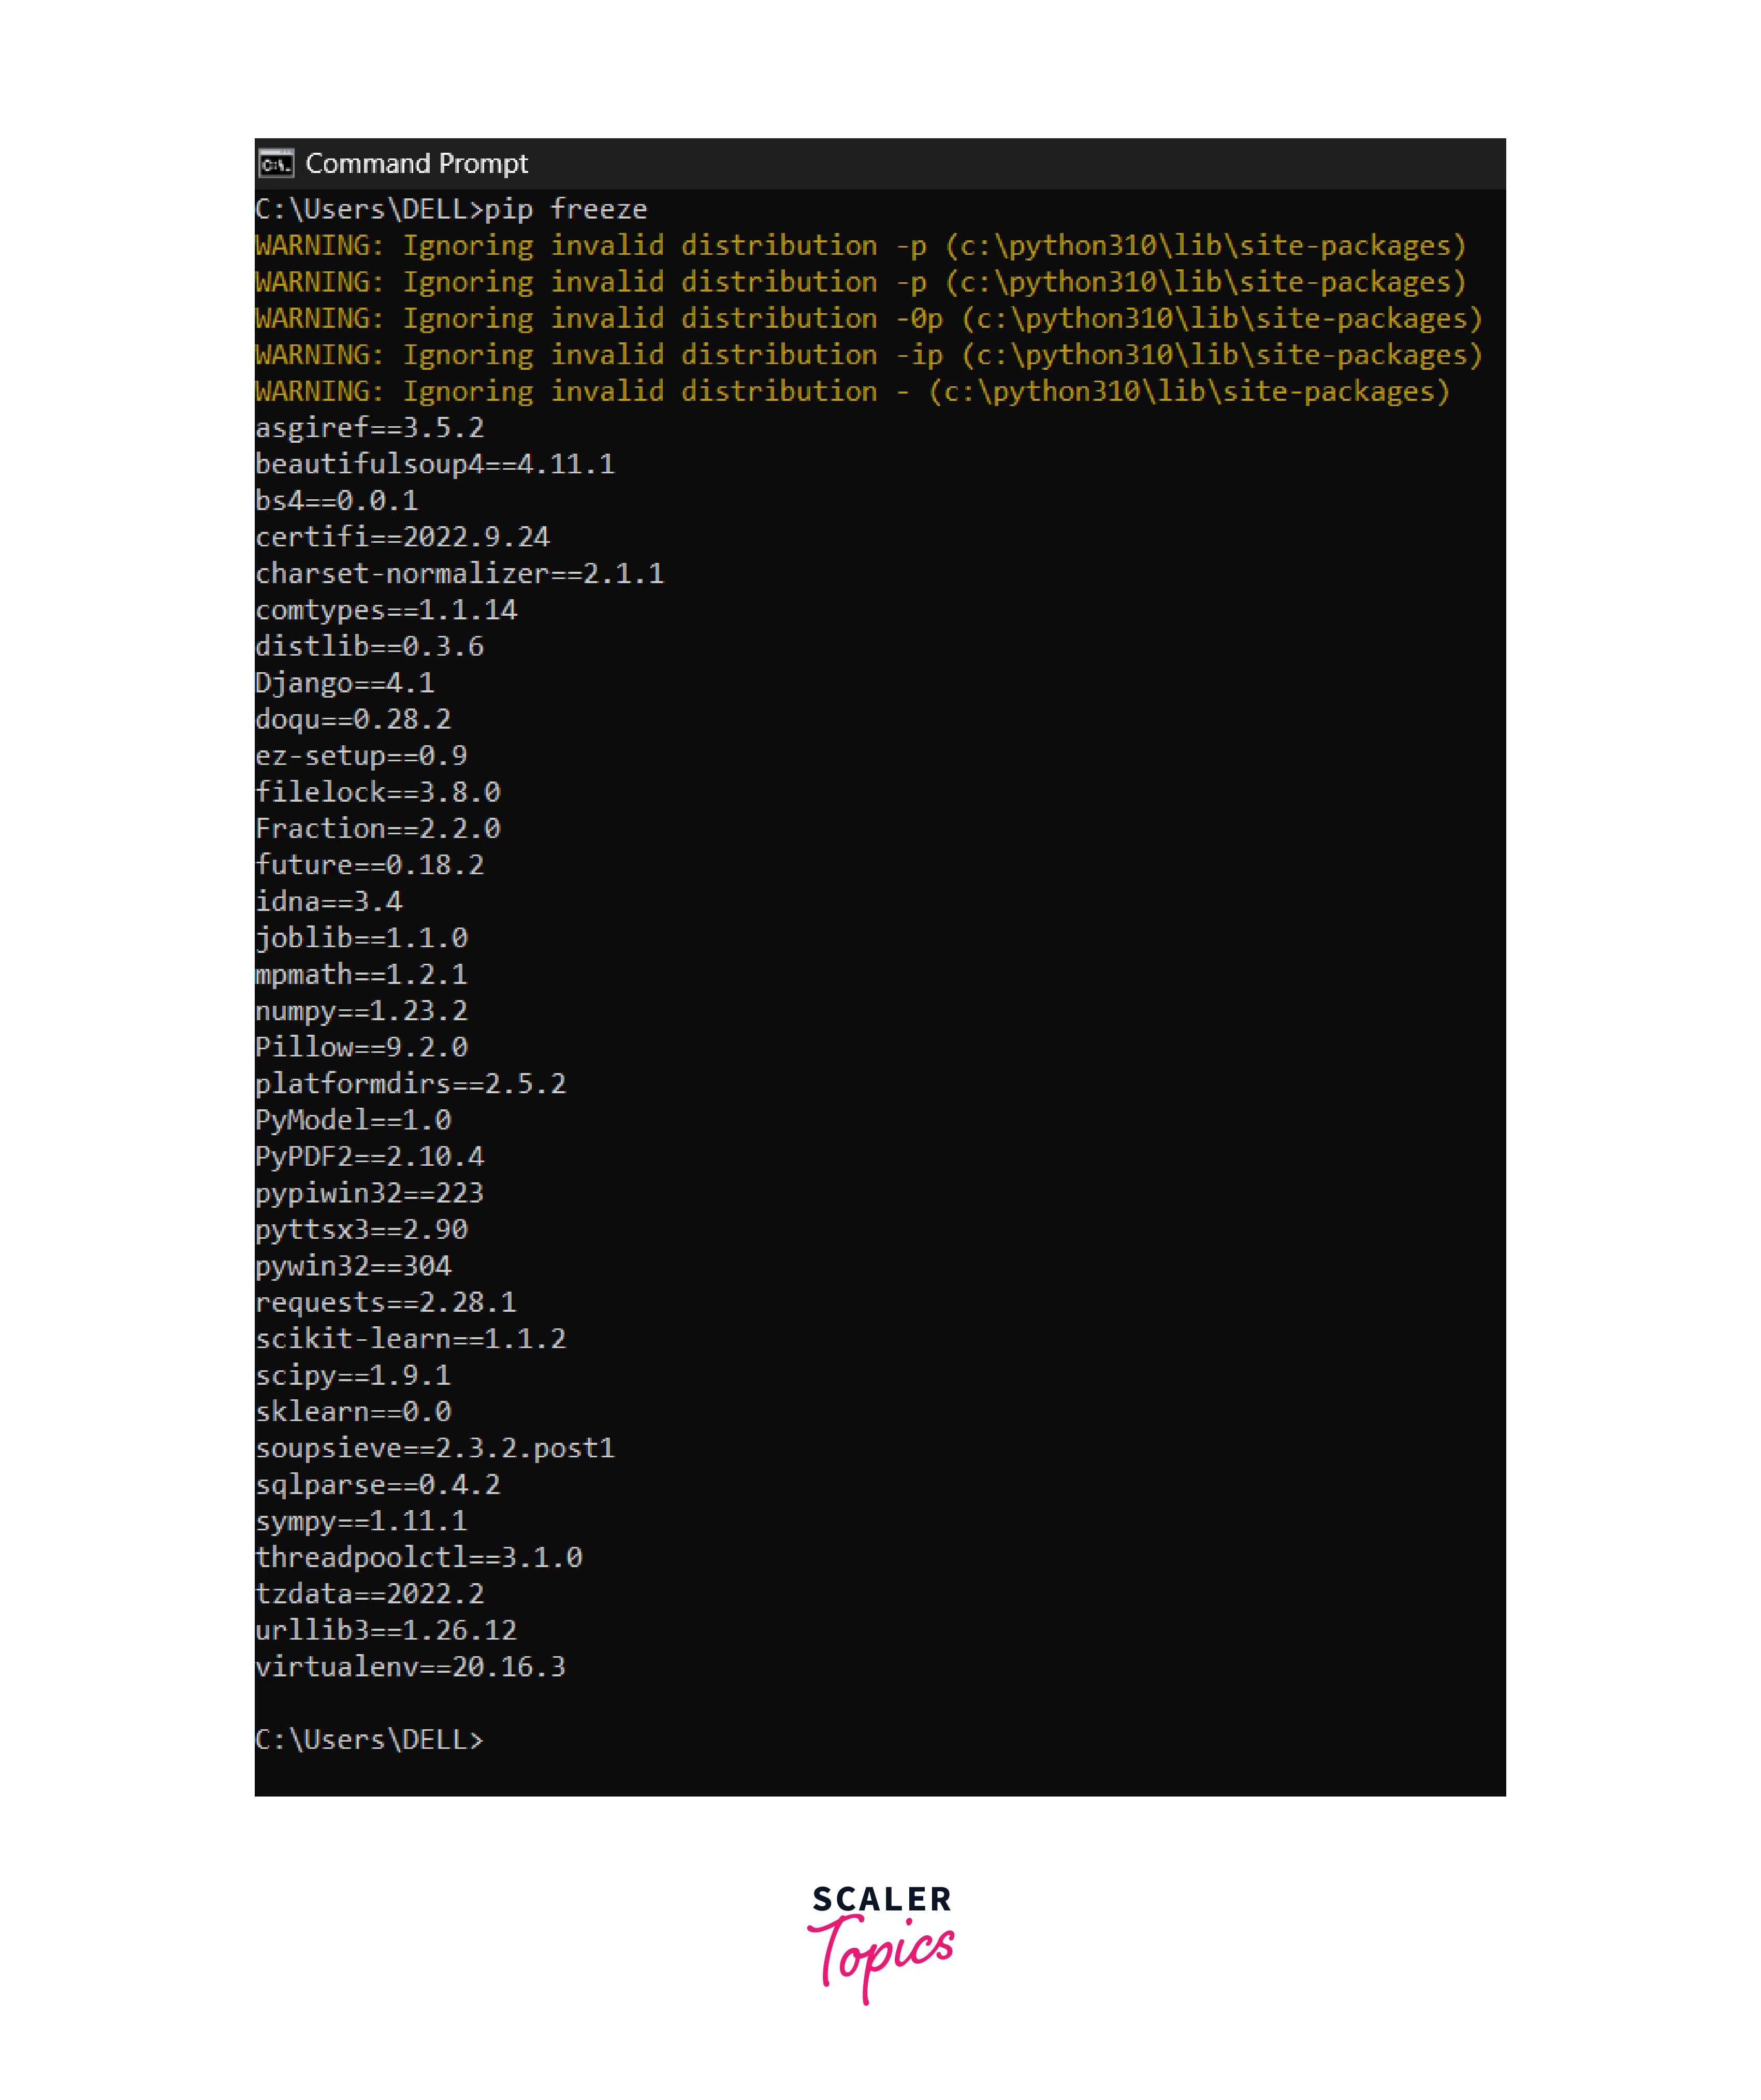The height and width of the screenshot is (2100, 1761).
Task: Click the Command Prompt title bar icon
Action: 276,163
